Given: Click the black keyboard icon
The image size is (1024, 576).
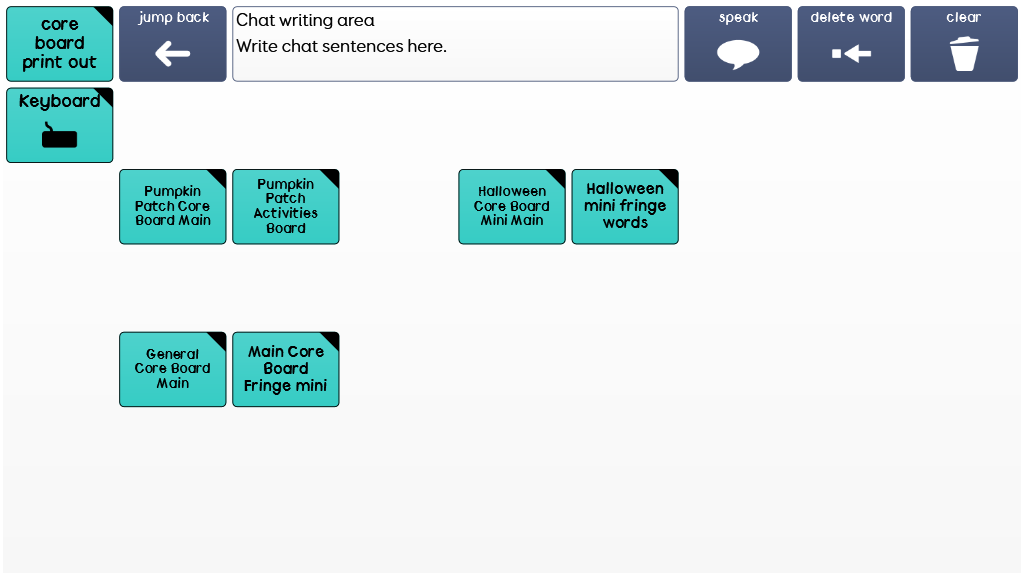Looking at the screenshot, I should coord(59,136).
